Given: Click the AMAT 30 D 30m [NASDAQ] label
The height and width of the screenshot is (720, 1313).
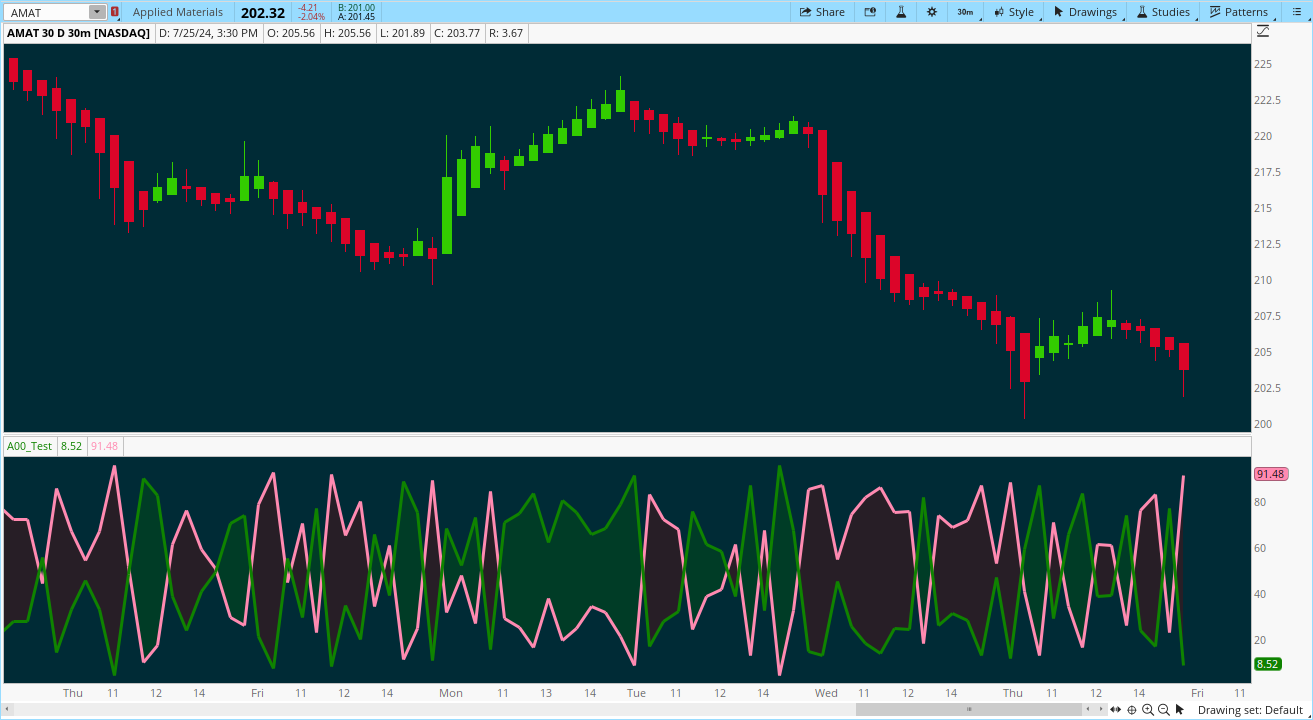Looking at the screenshot, I should [x=79, y=33].
